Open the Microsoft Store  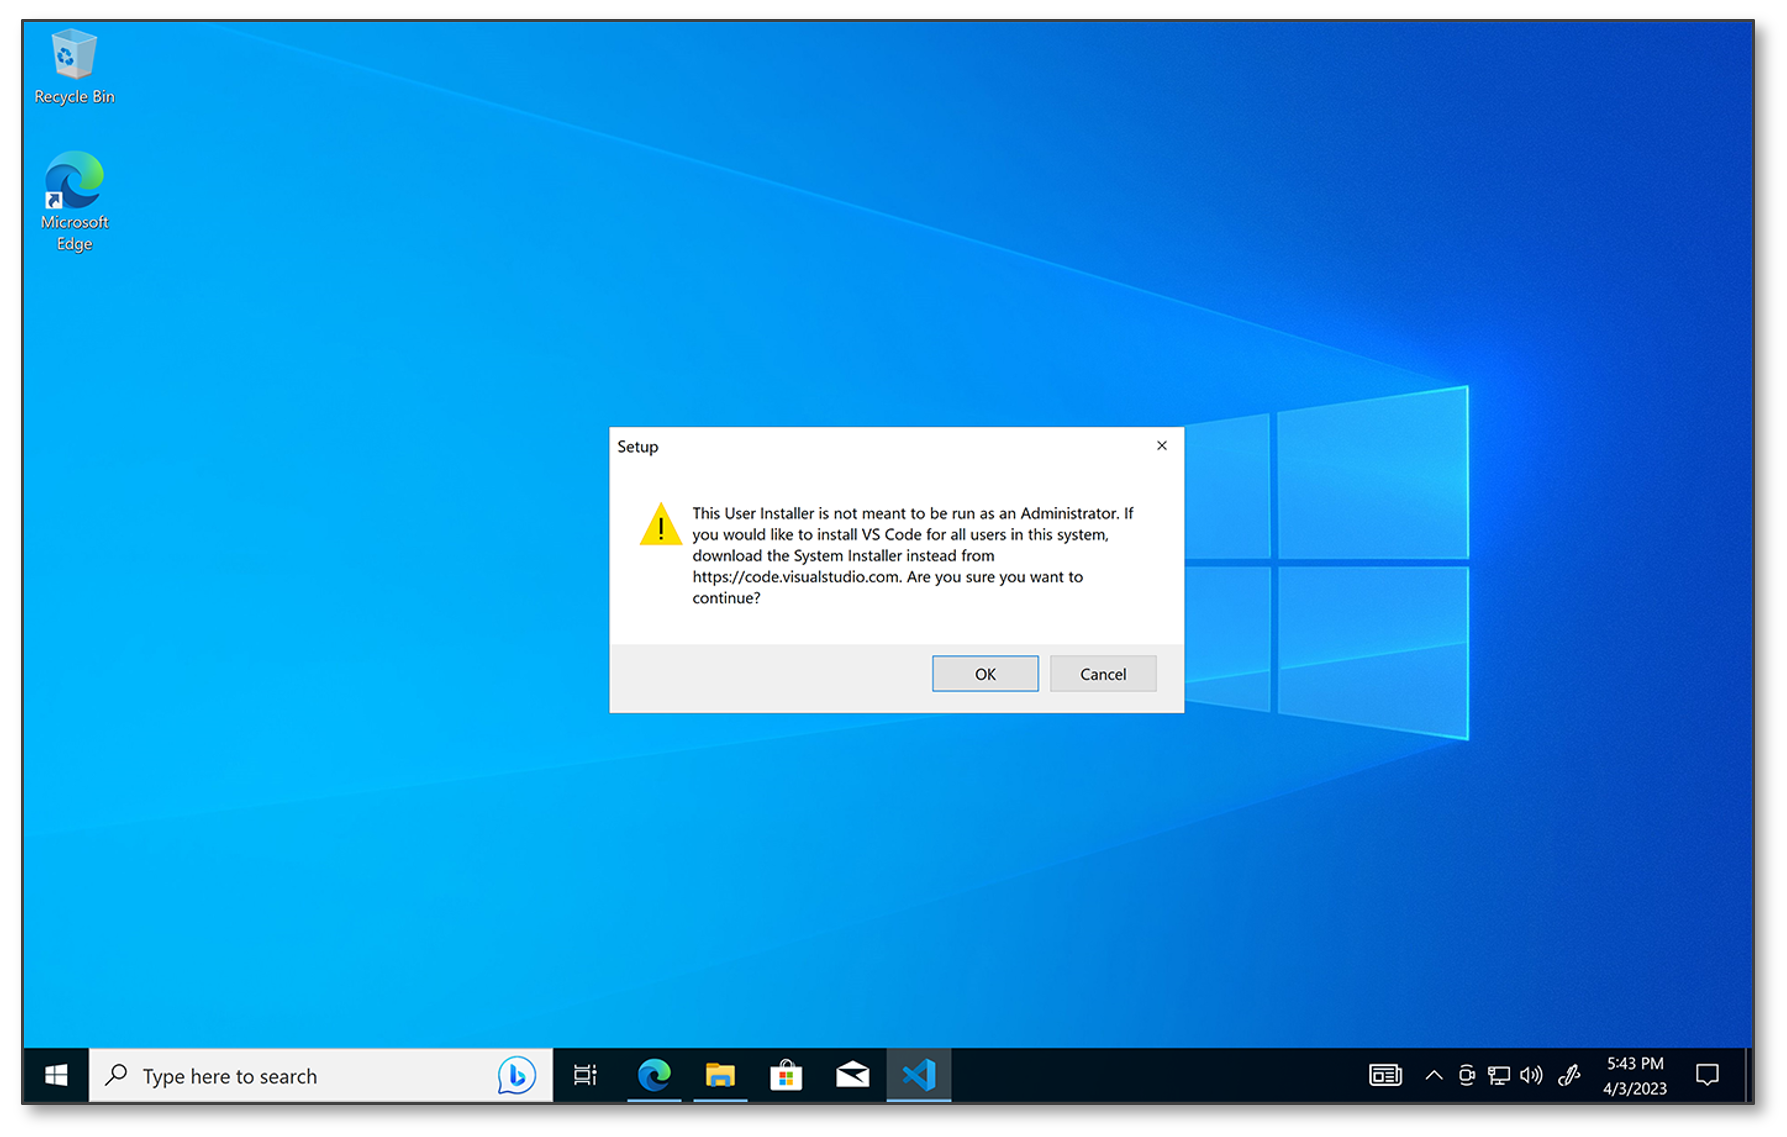coord(786,1075)
